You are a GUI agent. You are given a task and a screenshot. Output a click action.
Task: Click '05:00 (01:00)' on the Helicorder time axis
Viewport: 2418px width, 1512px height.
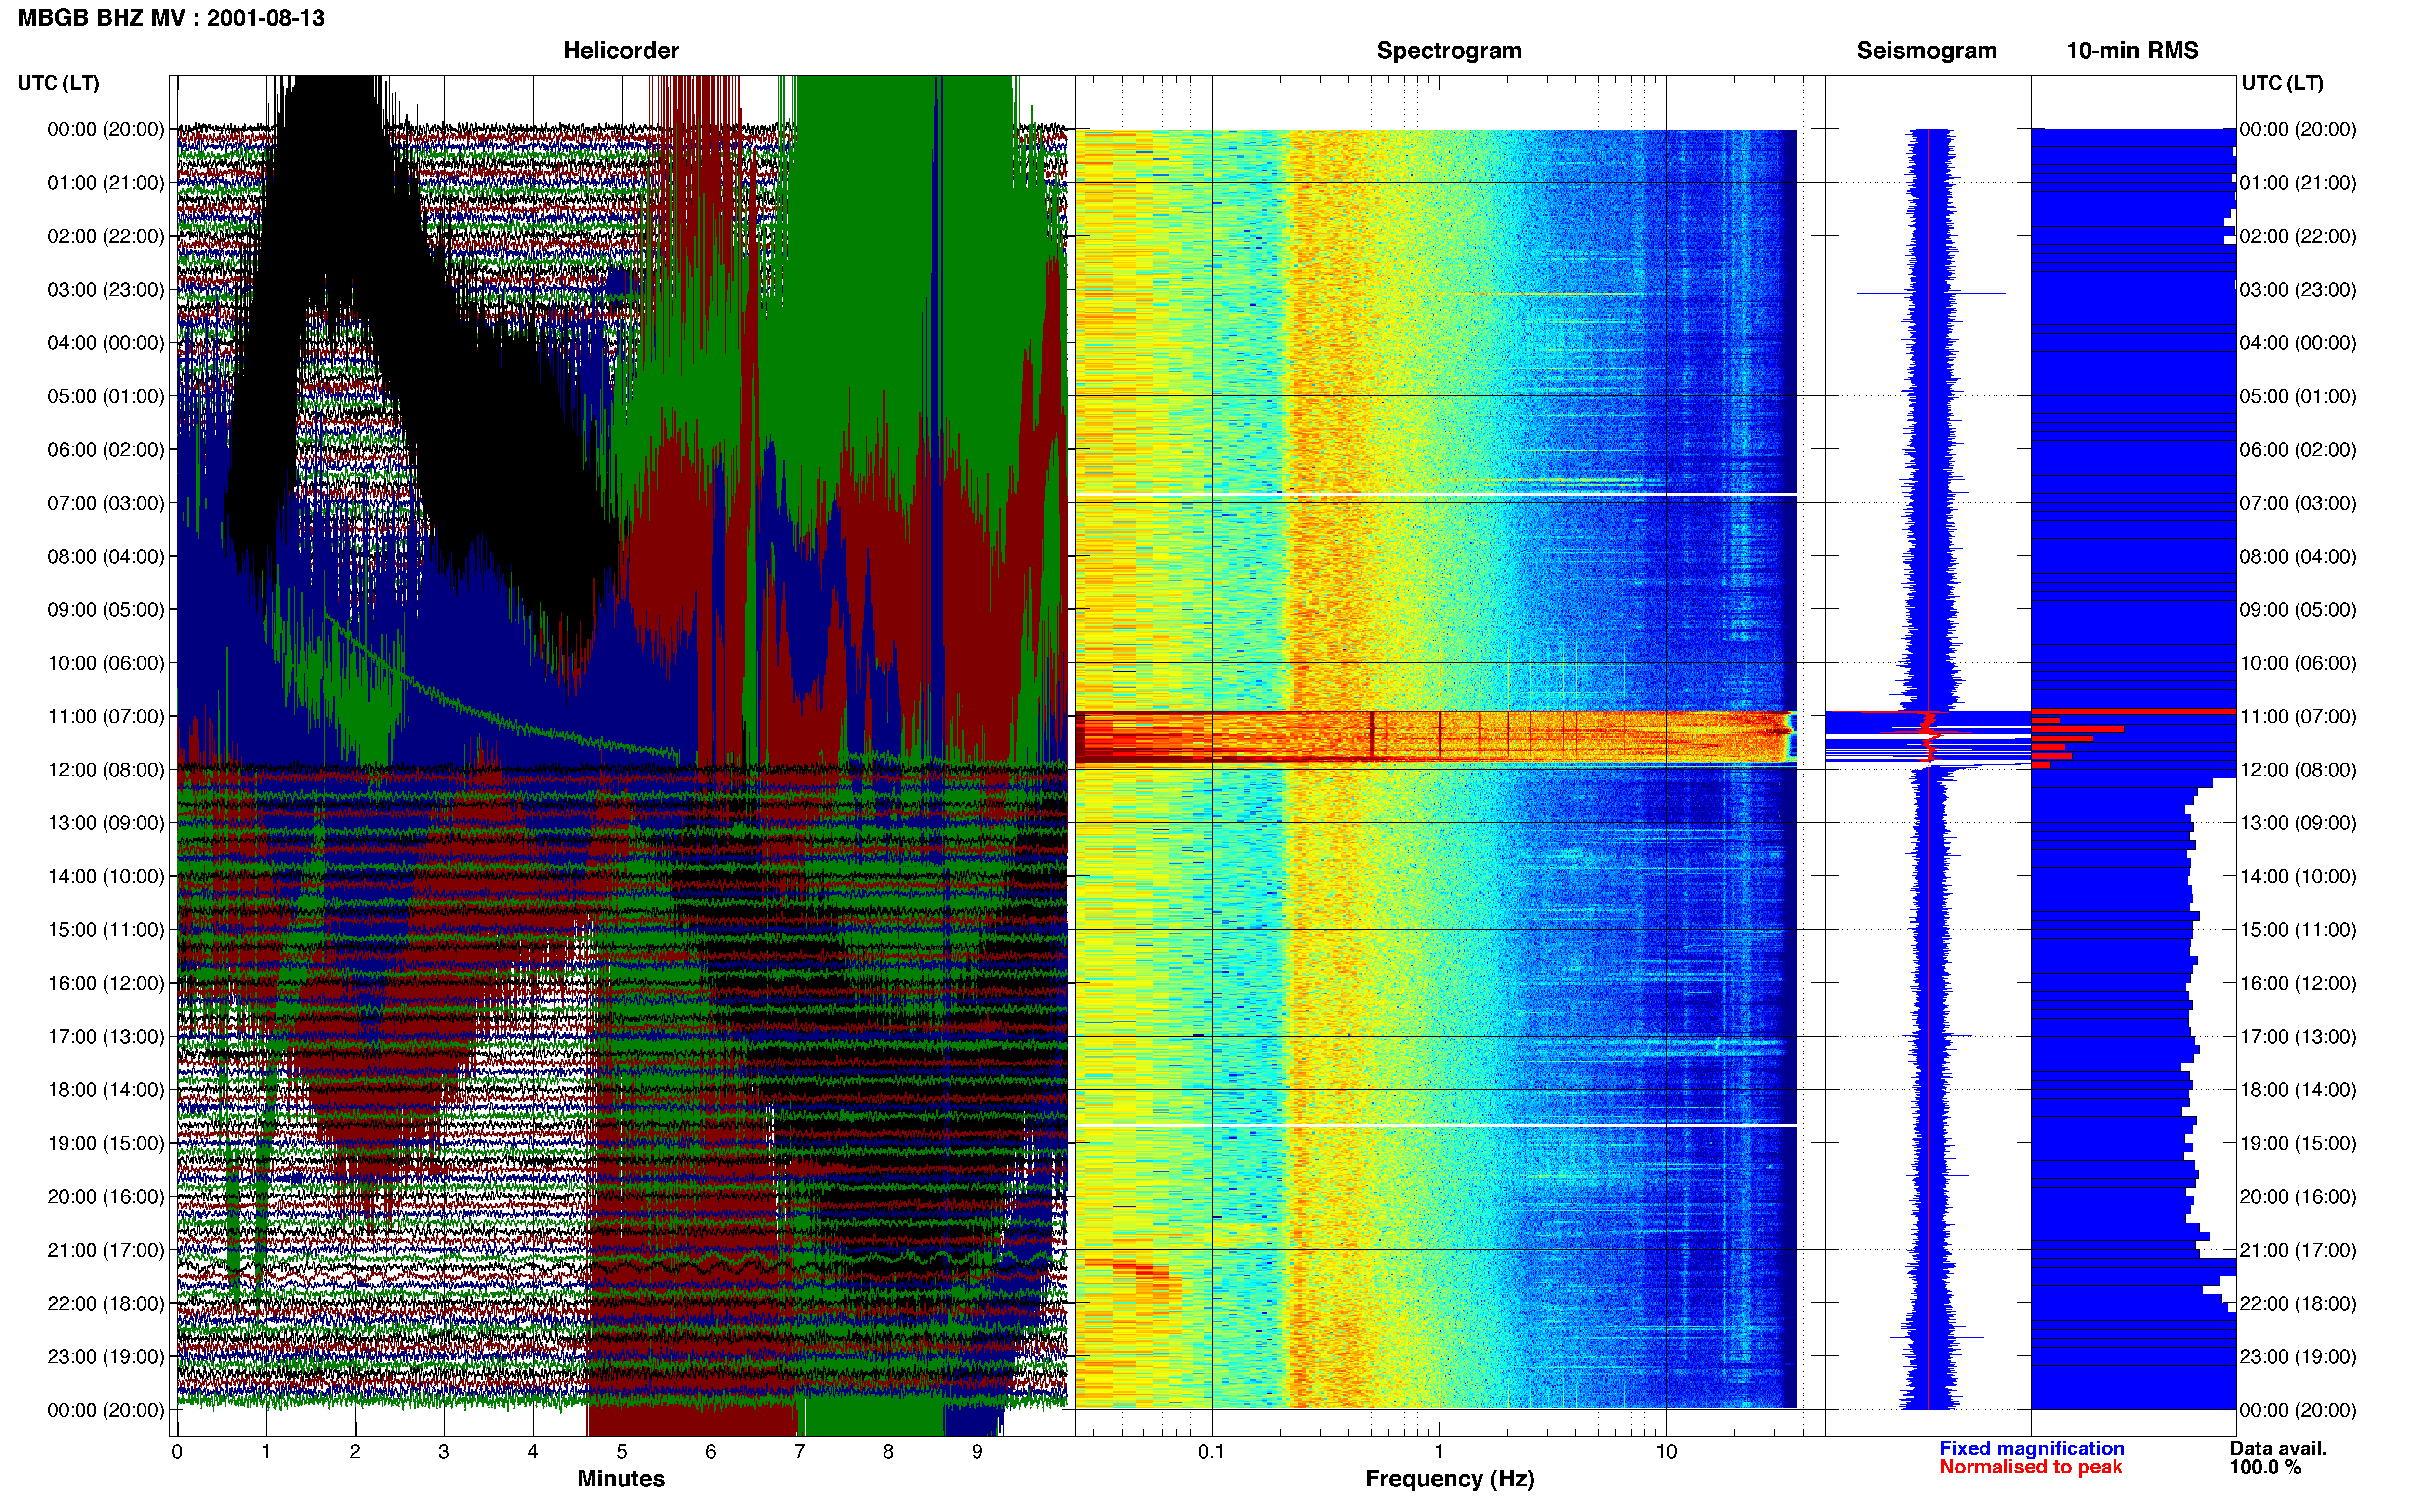tap(106, 396)
